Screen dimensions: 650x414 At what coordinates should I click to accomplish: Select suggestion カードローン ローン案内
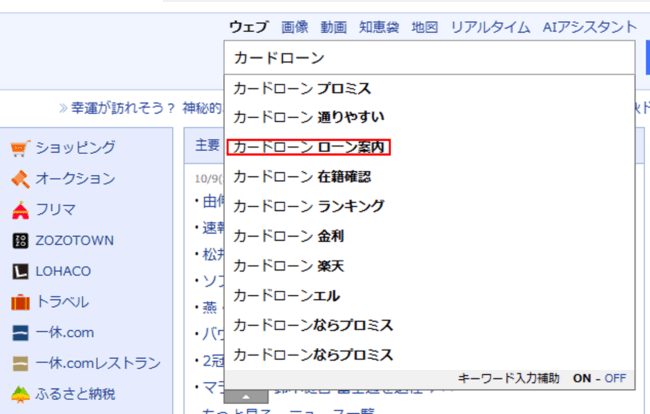coord(429,147)
